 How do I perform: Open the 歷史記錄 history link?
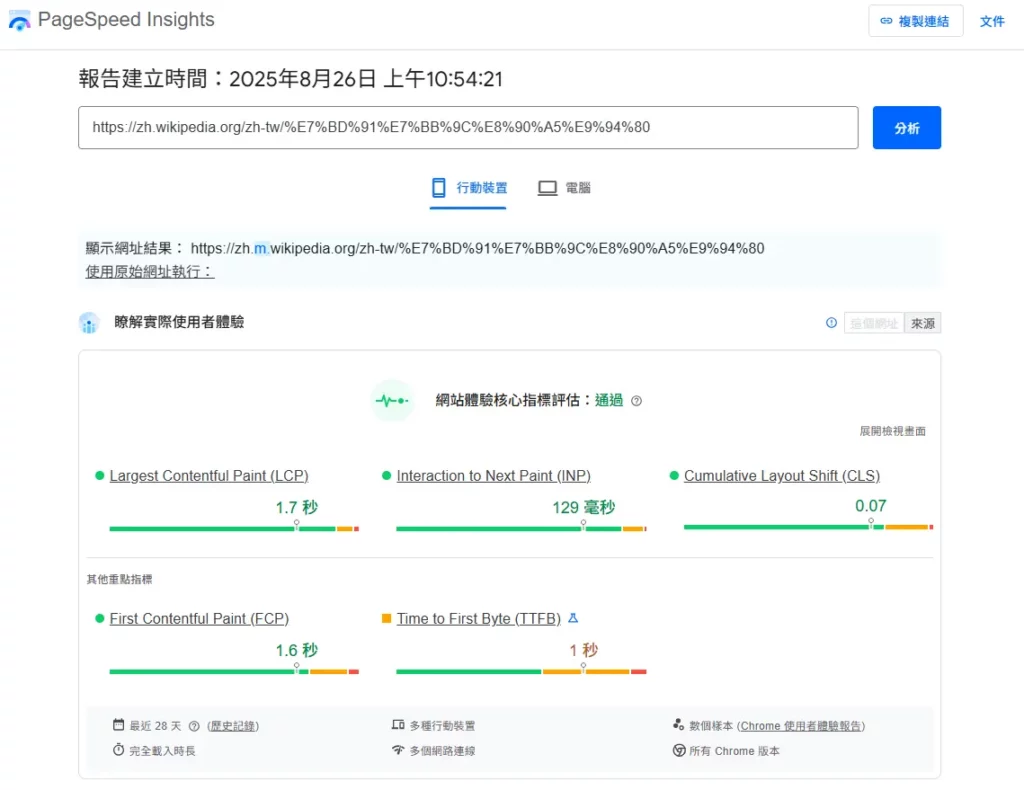(233, 726)
